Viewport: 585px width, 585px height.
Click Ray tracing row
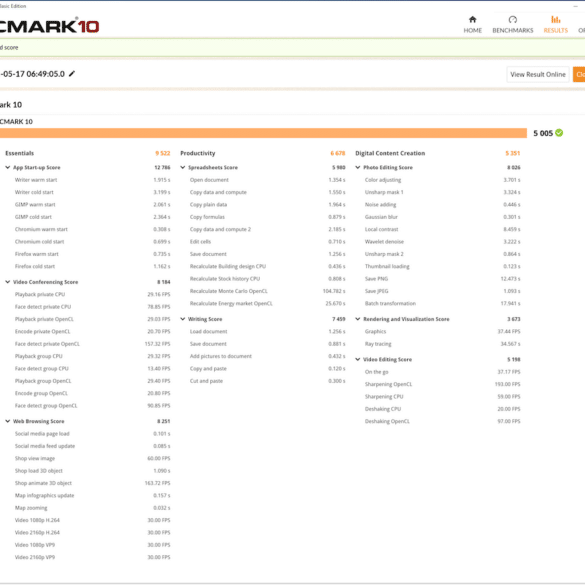(x=442, y=344)
